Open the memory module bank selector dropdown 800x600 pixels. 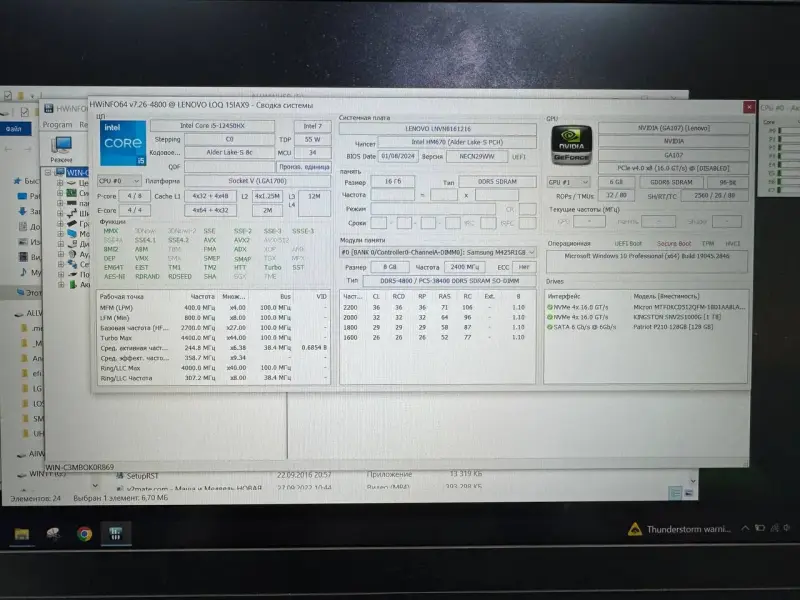(437, 252)
